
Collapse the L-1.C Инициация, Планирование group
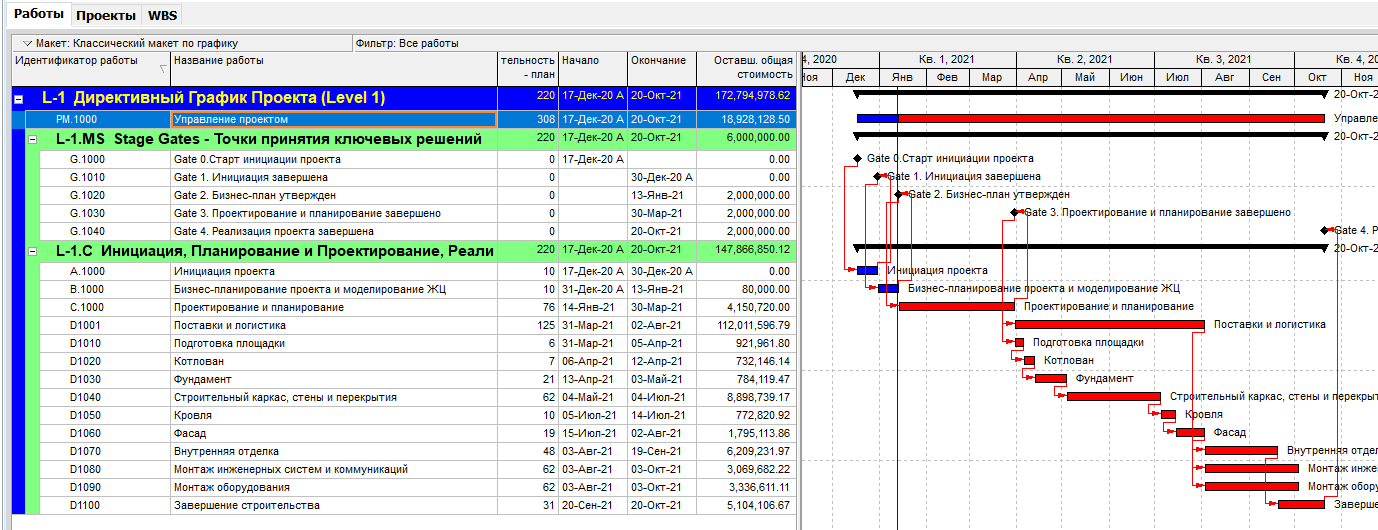[31, 251]
